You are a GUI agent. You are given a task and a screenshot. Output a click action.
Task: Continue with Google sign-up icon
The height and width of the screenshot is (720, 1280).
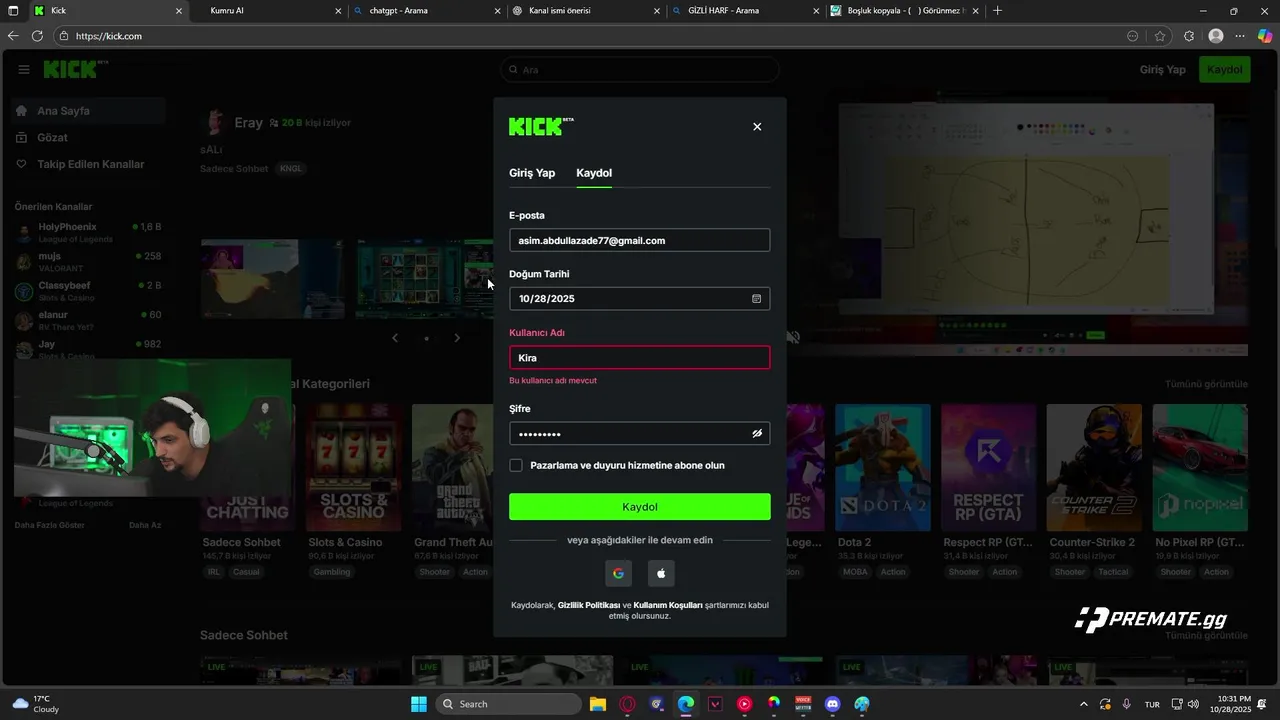pyautogui.click(x=618, y=573)
